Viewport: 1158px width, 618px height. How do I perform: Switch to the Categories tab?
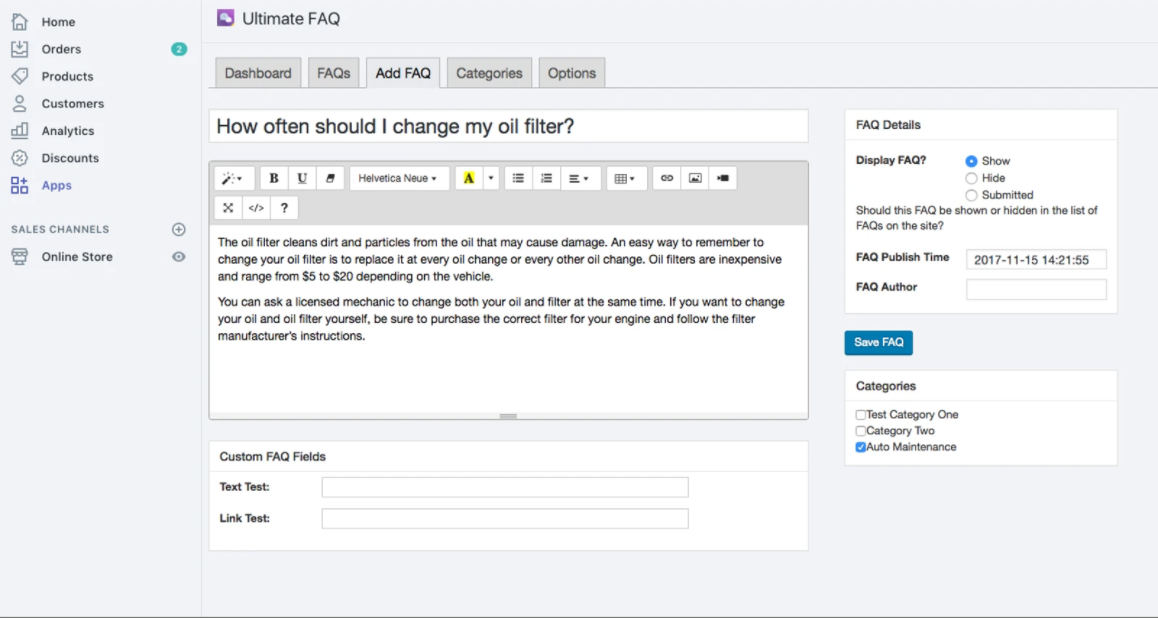click(x=489, y=73)
